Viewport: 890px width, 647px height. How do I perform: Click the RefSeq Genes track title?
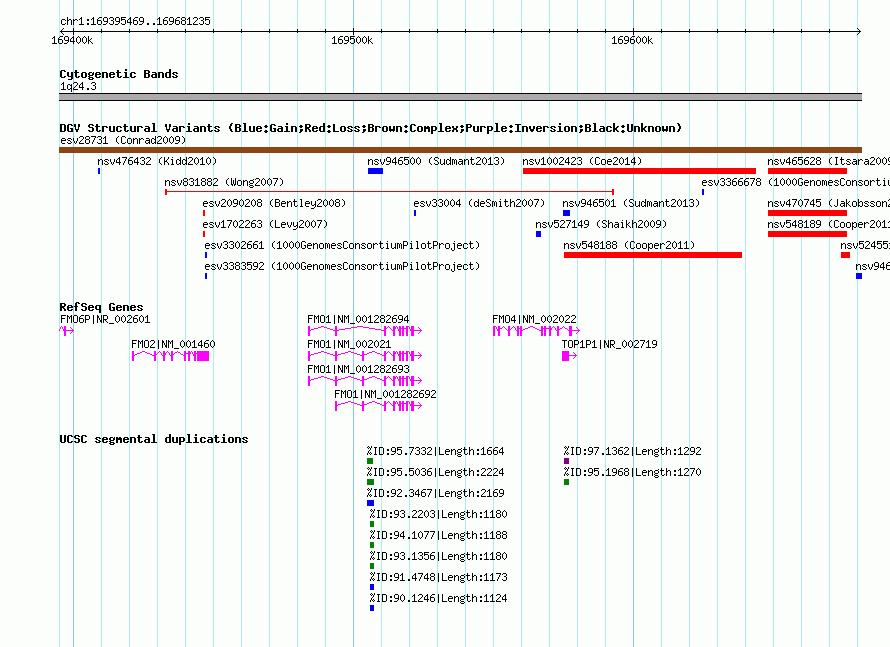(101, 306)
